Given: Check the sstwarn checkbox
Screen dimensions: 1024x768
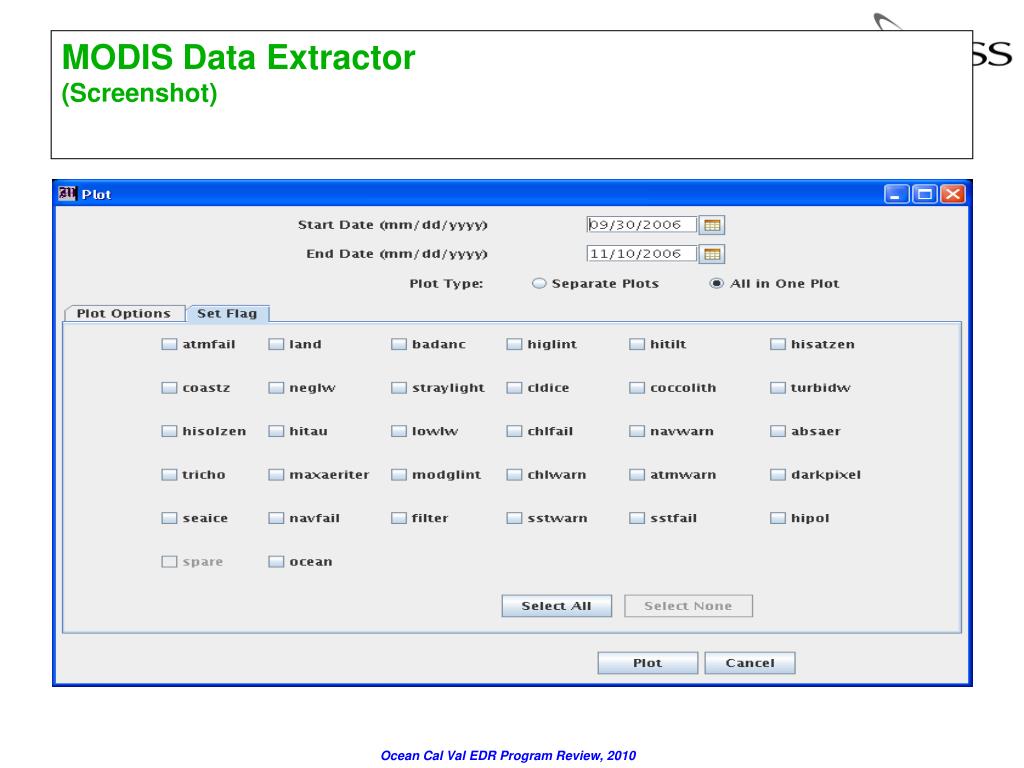Looking at the screenshot, I should click(515, 518).
